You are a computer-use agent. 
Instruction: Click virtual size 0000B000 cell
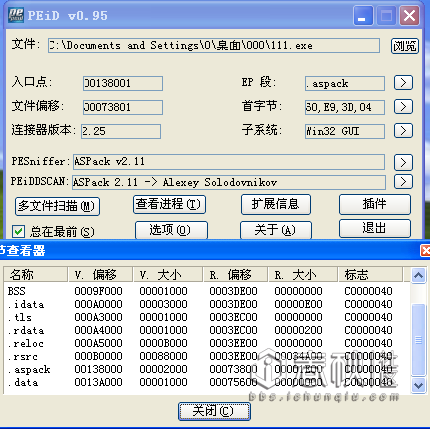[x=163, y=343]
